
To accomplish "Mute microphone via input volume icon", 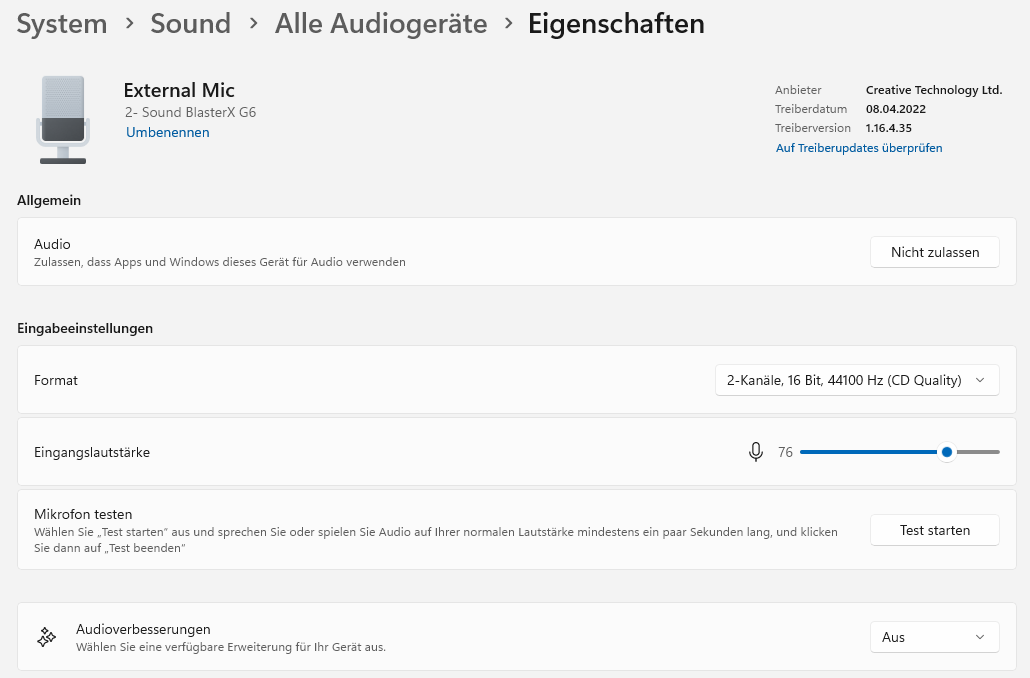I will (x=756, y=452).
